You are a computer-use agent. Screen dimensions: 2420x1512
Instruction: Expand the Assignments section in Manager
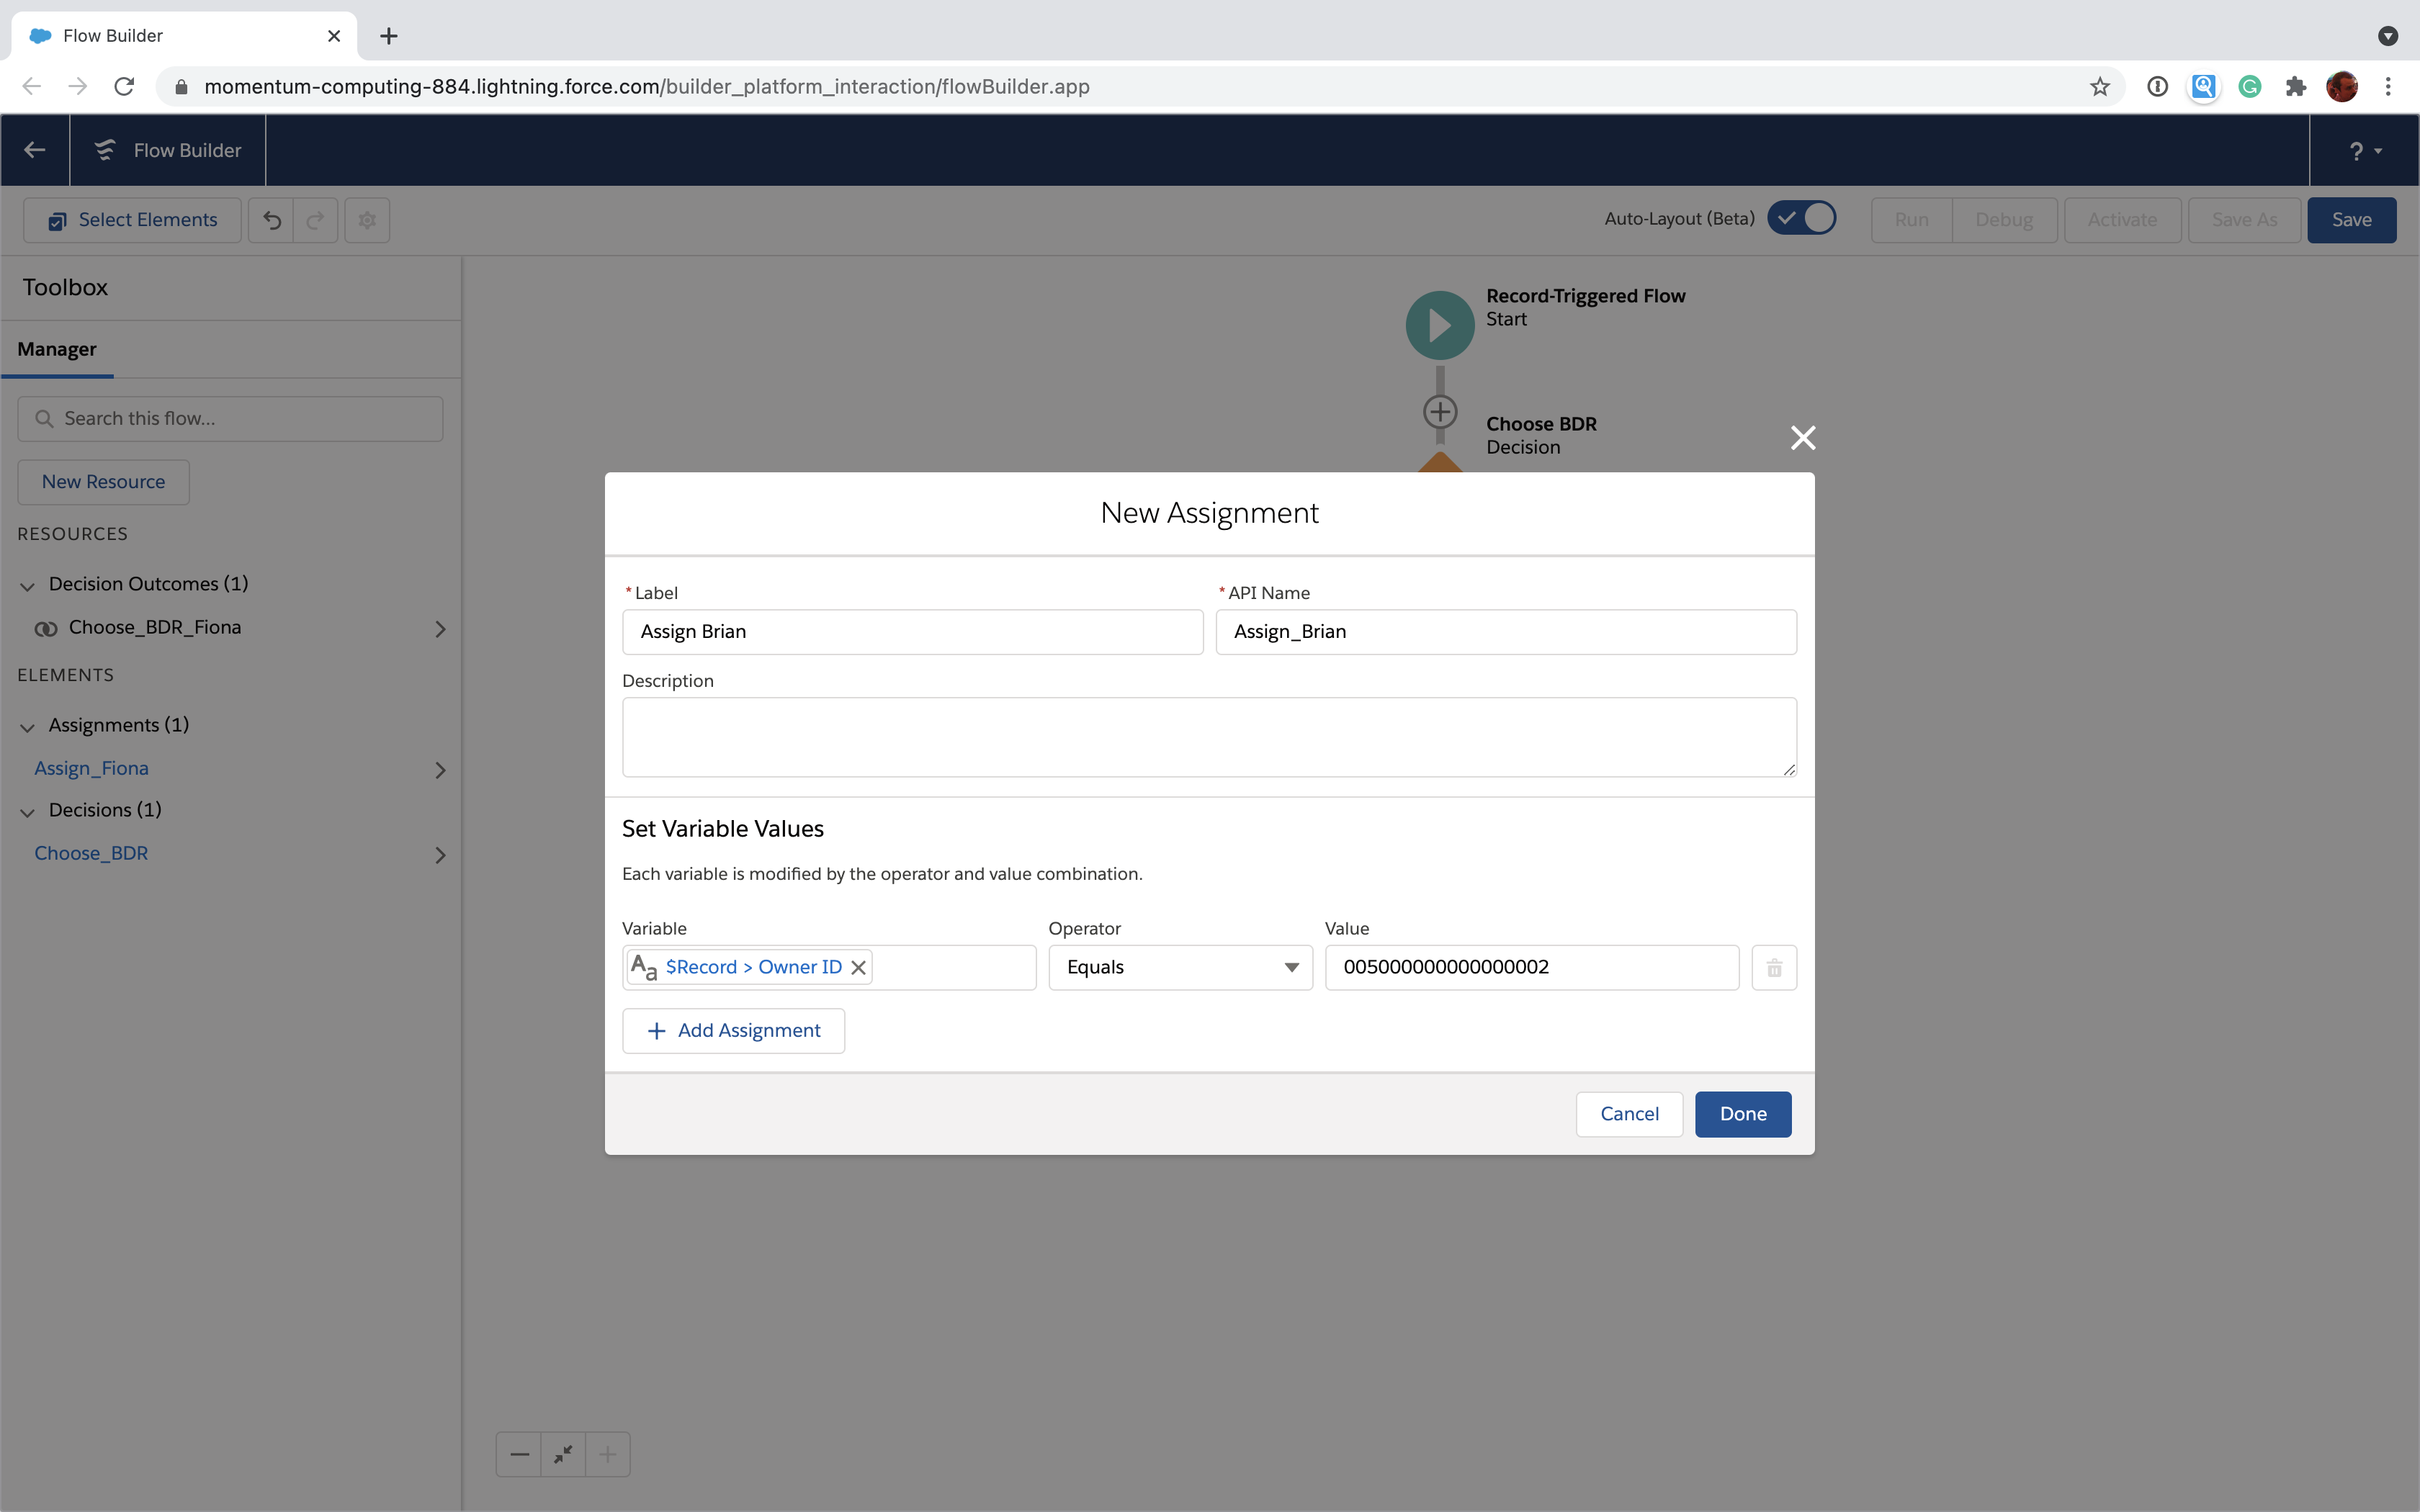[26, 724]
